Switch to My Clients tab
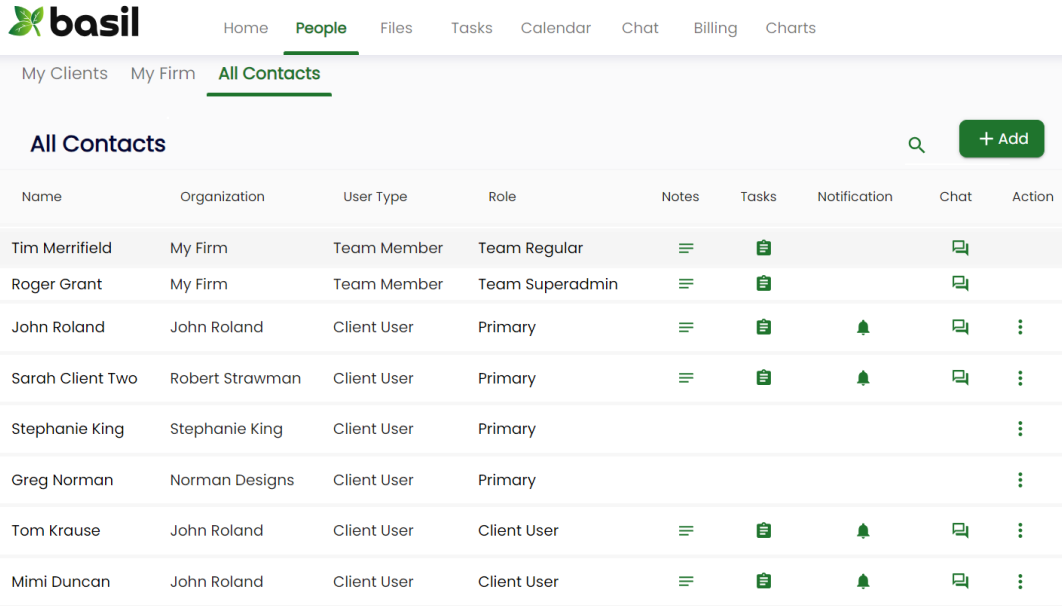Screen dimensions: 1062x606 coord(65,74)
